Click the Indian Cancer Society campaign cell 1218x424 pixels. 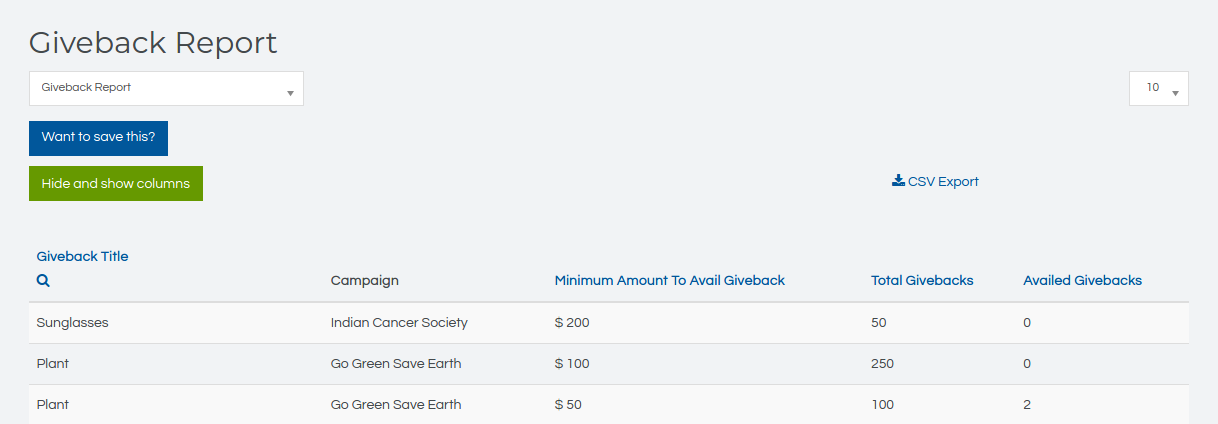pyautogui.click(x=399, y=323)
